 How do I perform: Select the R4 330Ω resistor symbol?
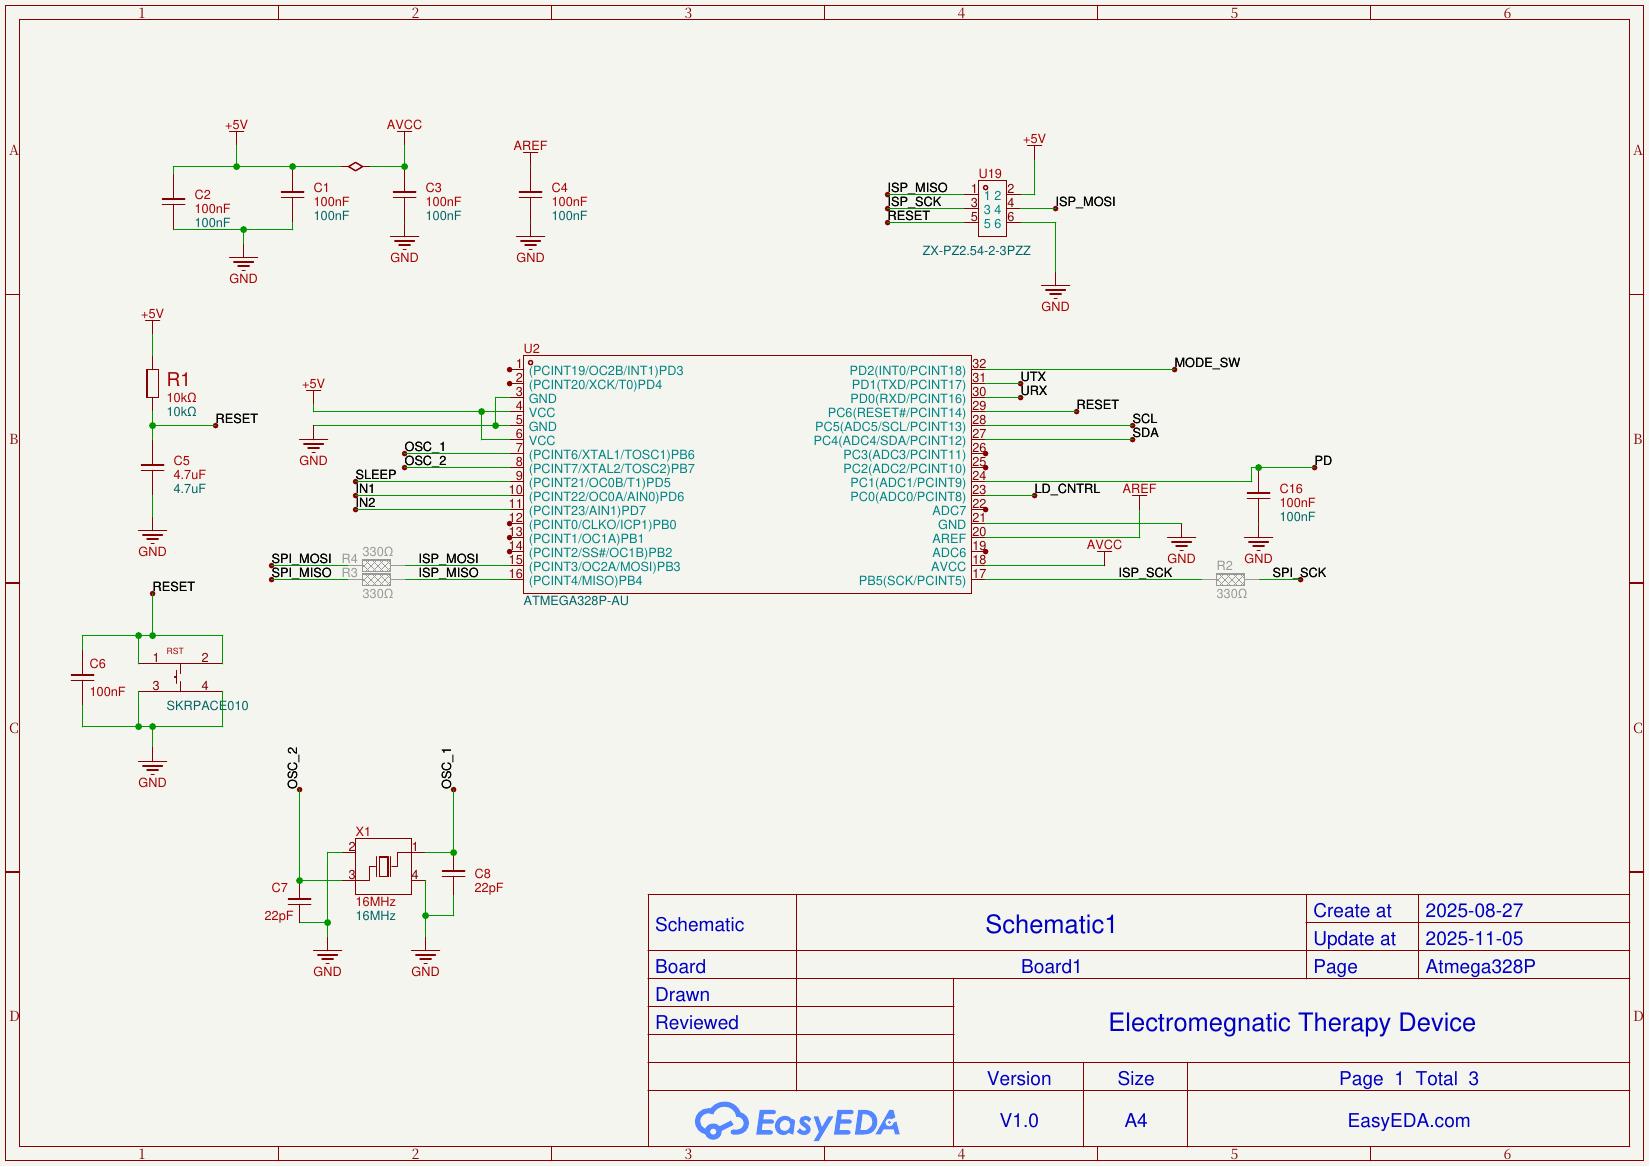[376, 566]
